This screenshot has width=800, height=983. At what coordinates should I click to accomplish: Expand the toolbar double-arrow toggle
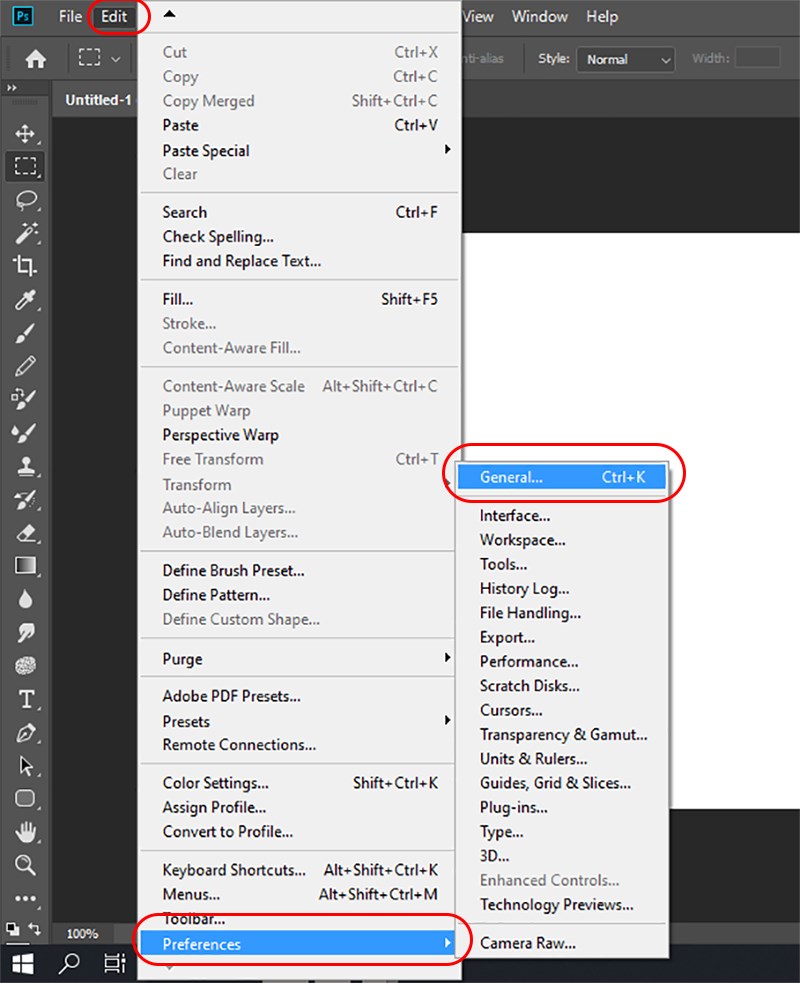[11, 88]
